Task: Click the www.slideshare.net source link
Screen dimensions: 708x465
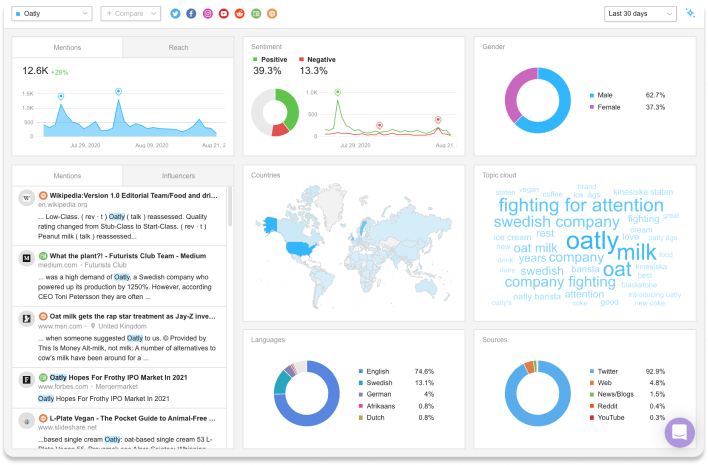Action: (x=67, y=427)
